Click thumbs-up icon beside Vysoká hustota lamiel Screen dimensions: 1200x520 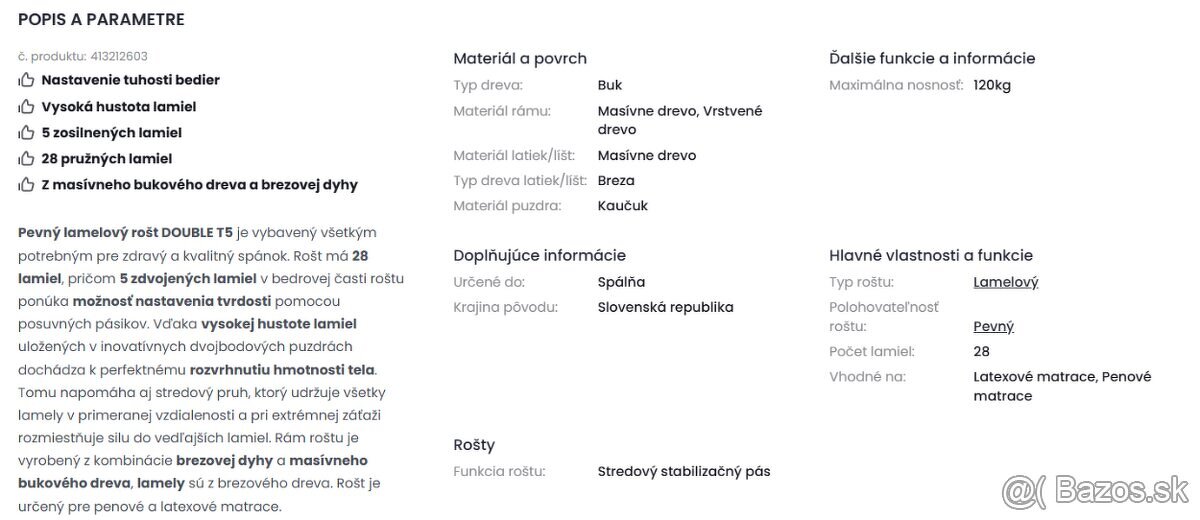click(x=26, y=106)
